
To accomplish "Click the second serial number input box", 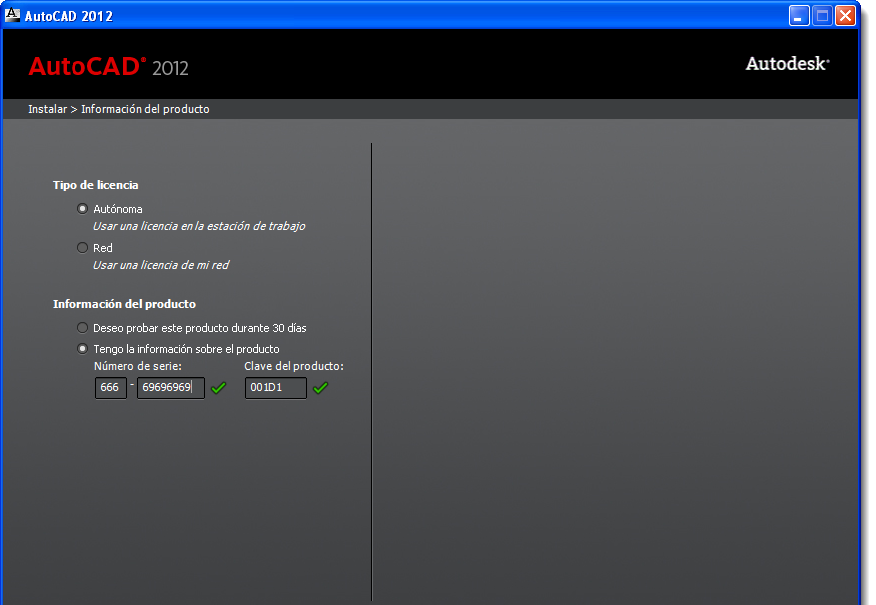I will point(169,388).
